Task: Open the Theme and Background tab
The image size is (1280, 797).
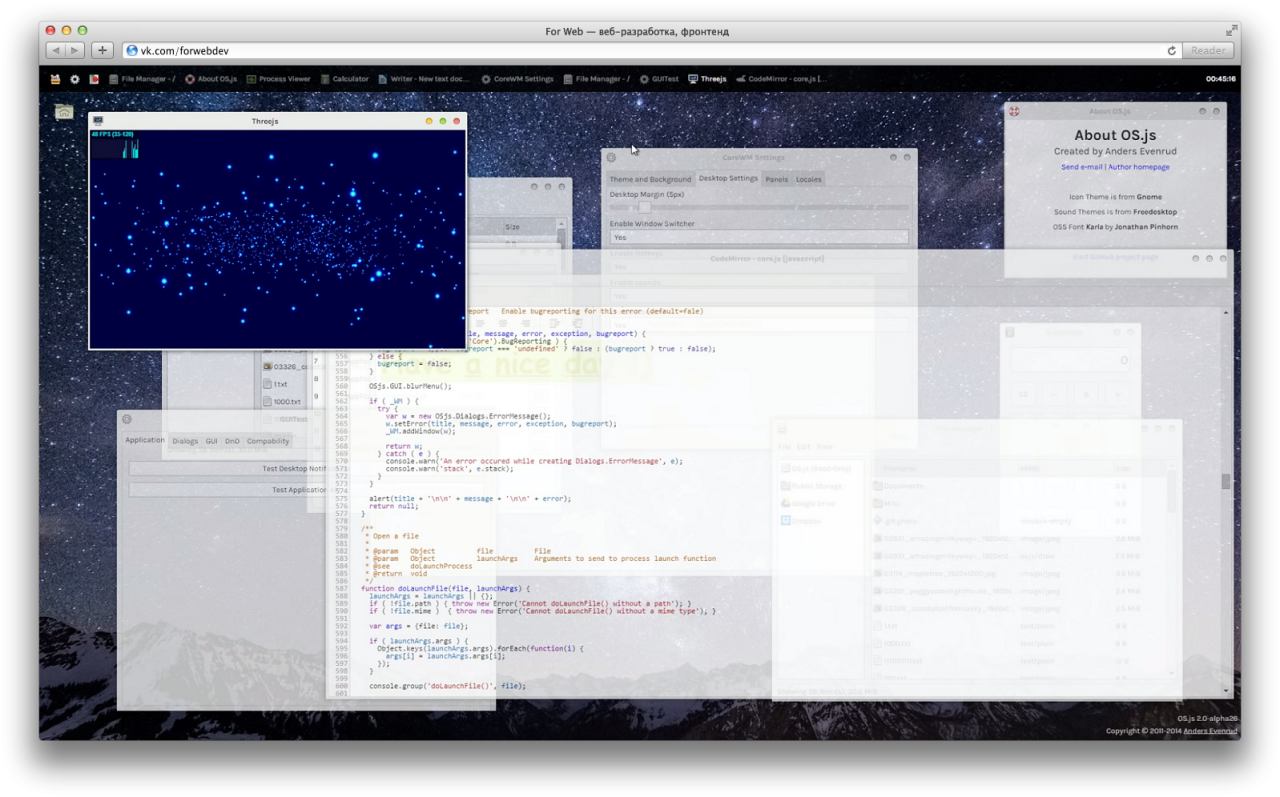Action: (650, 179)
